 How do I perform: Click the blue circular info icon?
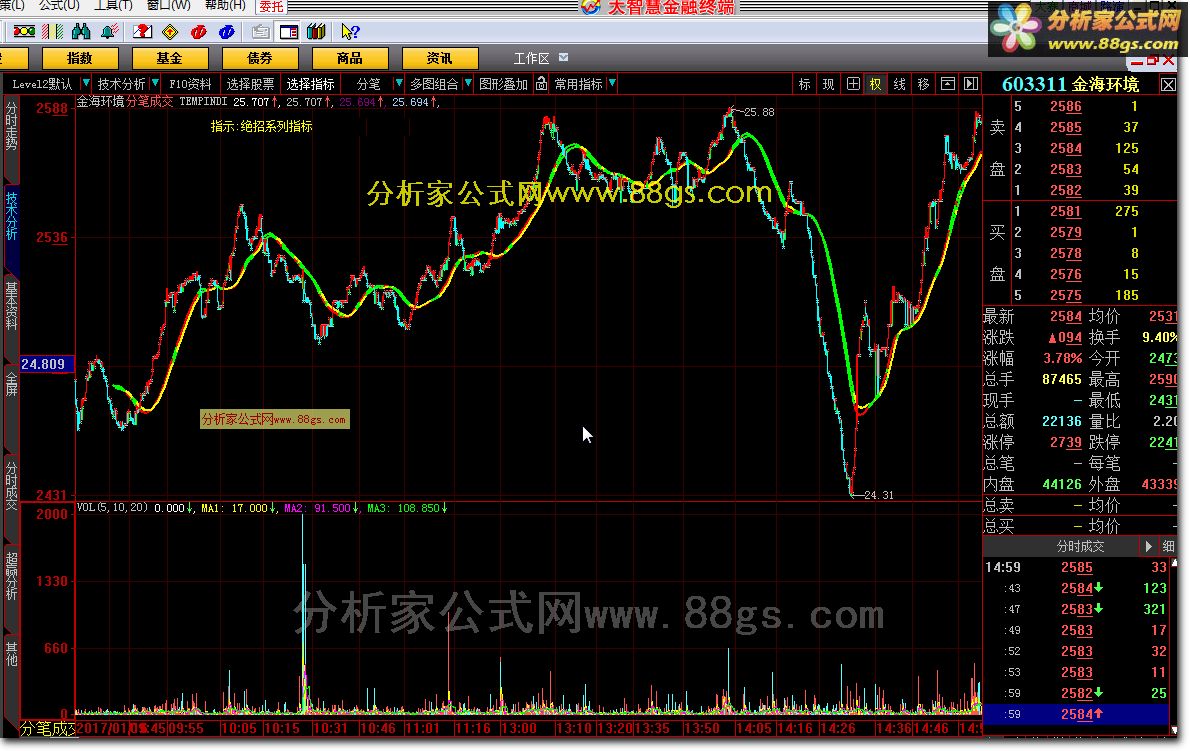point(226,32)
